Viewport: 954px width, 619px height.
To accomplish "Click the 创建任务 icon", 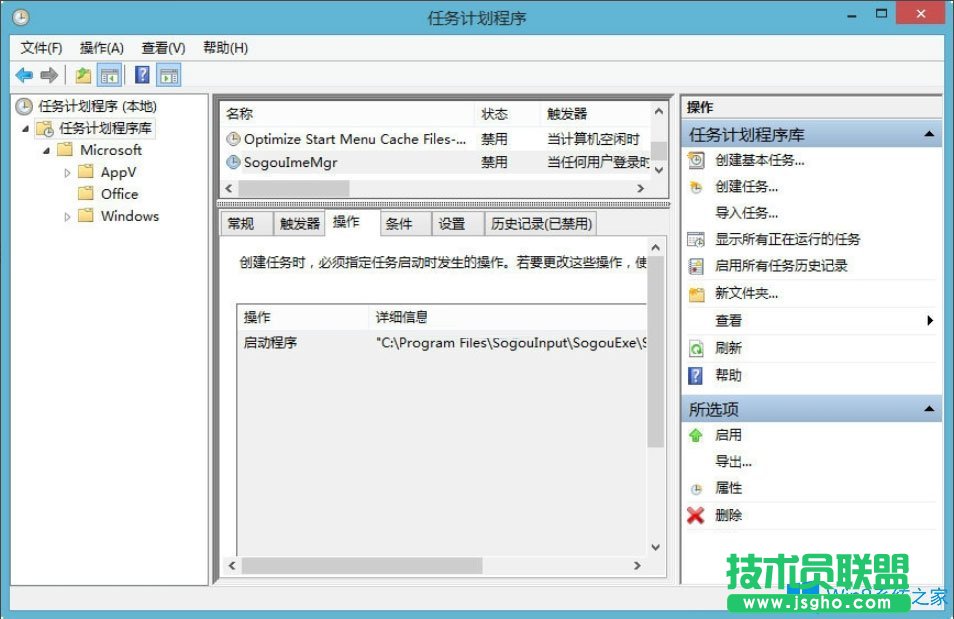I will pos(698,187).
